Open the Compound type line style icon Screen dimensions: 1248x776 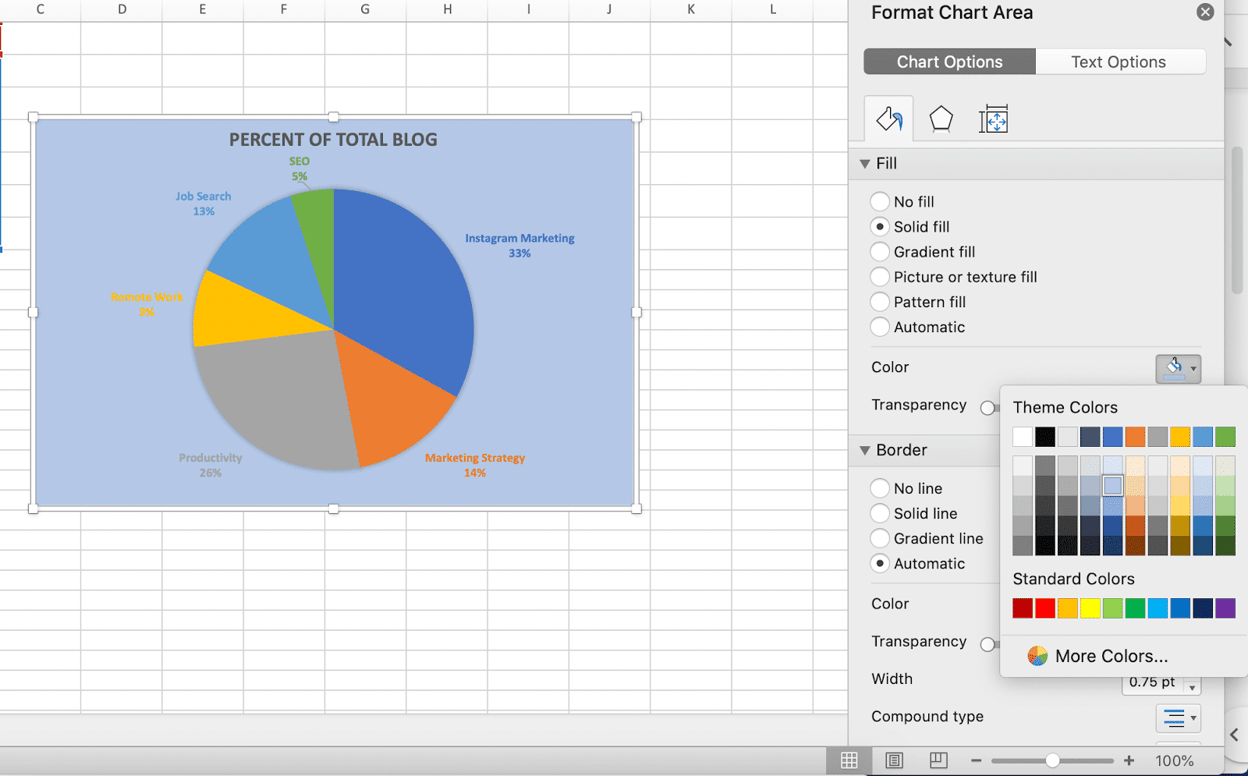(1178, 717)
